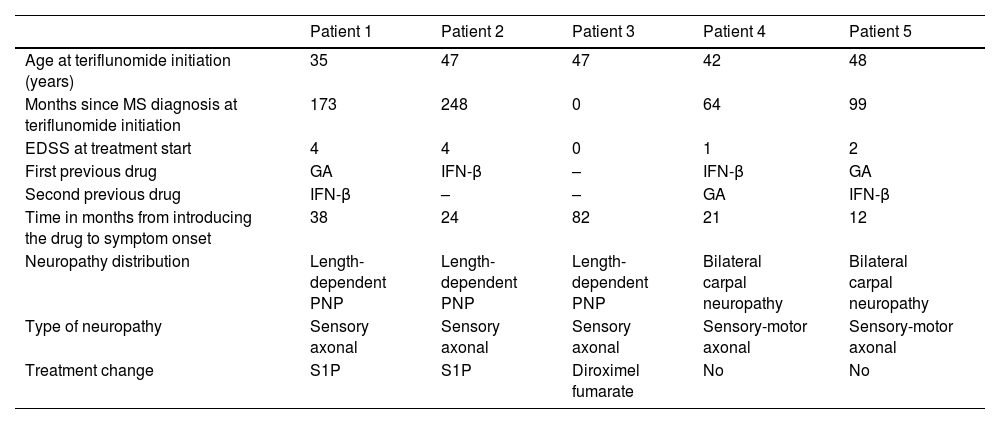Select the value 99 for Patient 5
The height and width of the screenshot is (424, 1000).
click(x=858, y=104)
